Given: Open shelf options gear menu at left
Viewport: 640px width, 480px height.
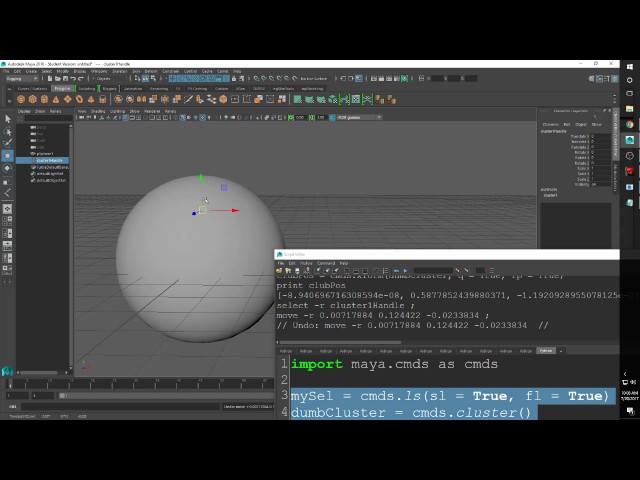Looking at the screenshot, I should 9,101.
